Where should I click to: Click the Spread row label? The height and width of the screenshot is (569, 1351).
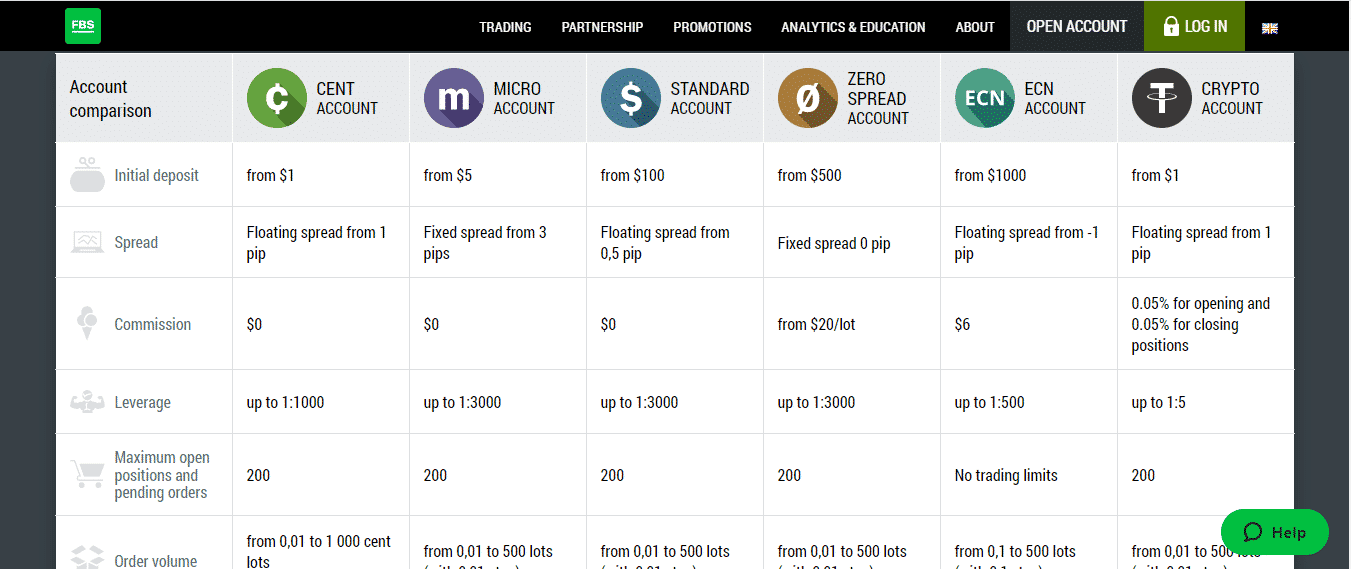point(136,242)
